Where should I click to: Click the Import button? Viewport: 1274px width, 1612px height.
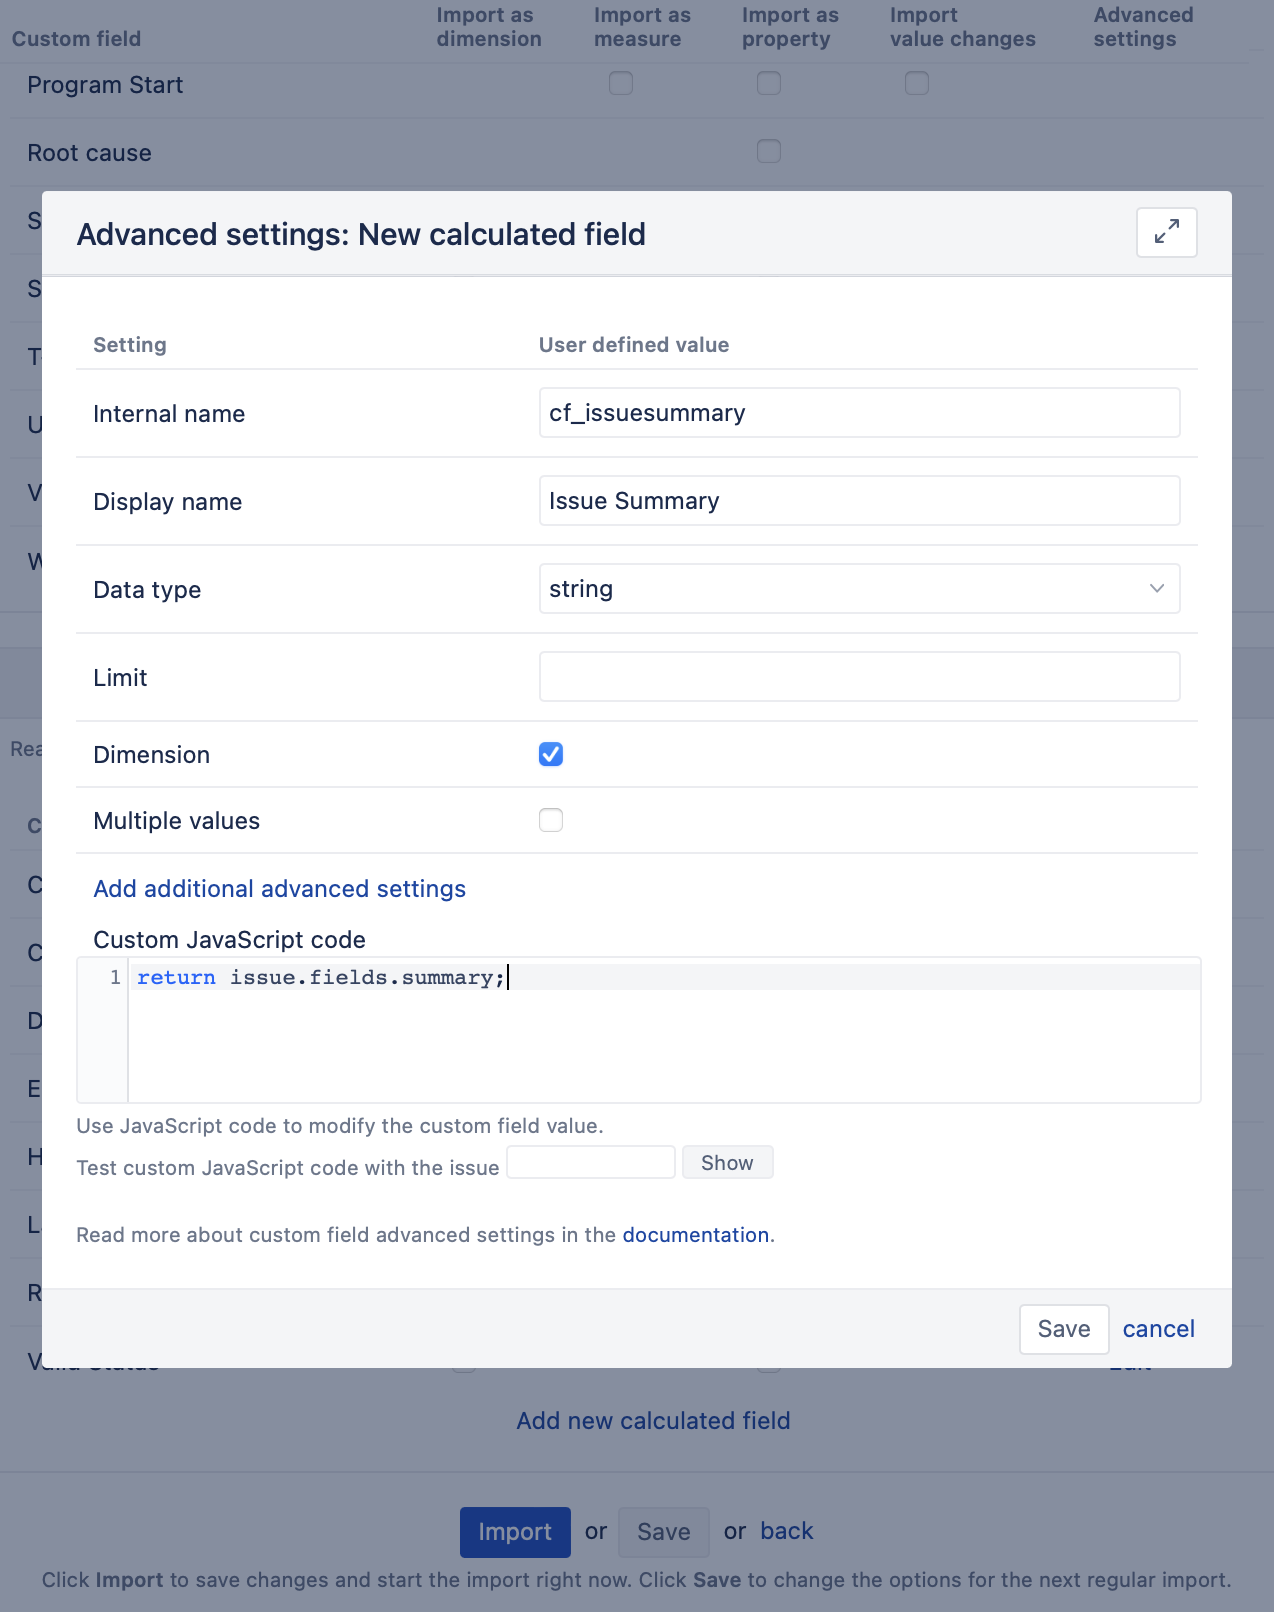tap(515, 1532)
